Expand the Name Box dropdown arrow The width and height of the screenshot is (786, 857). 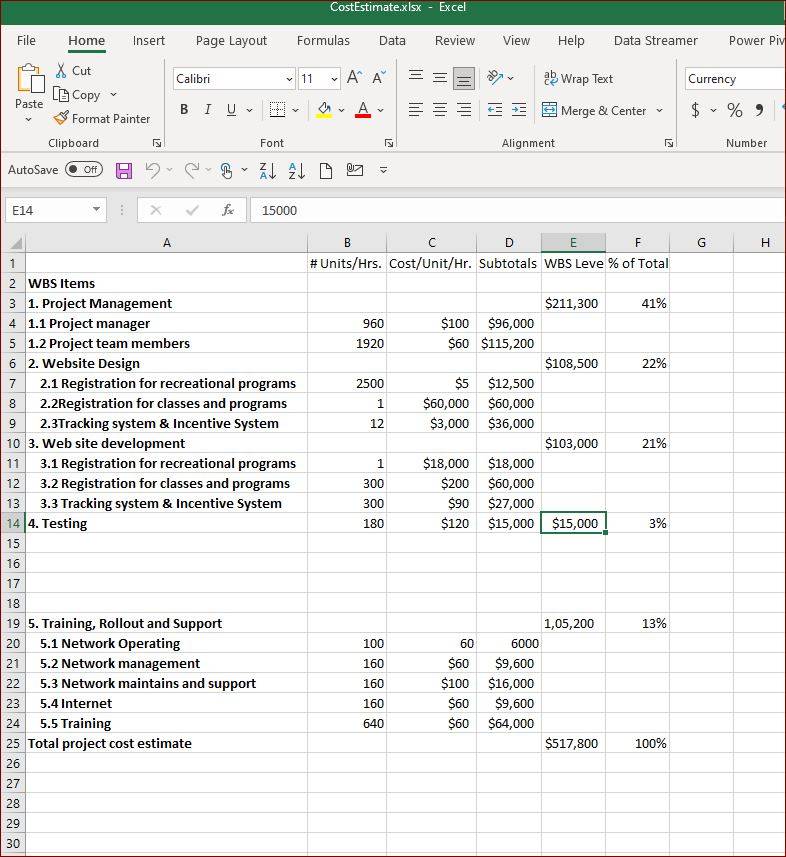[96, 209]
